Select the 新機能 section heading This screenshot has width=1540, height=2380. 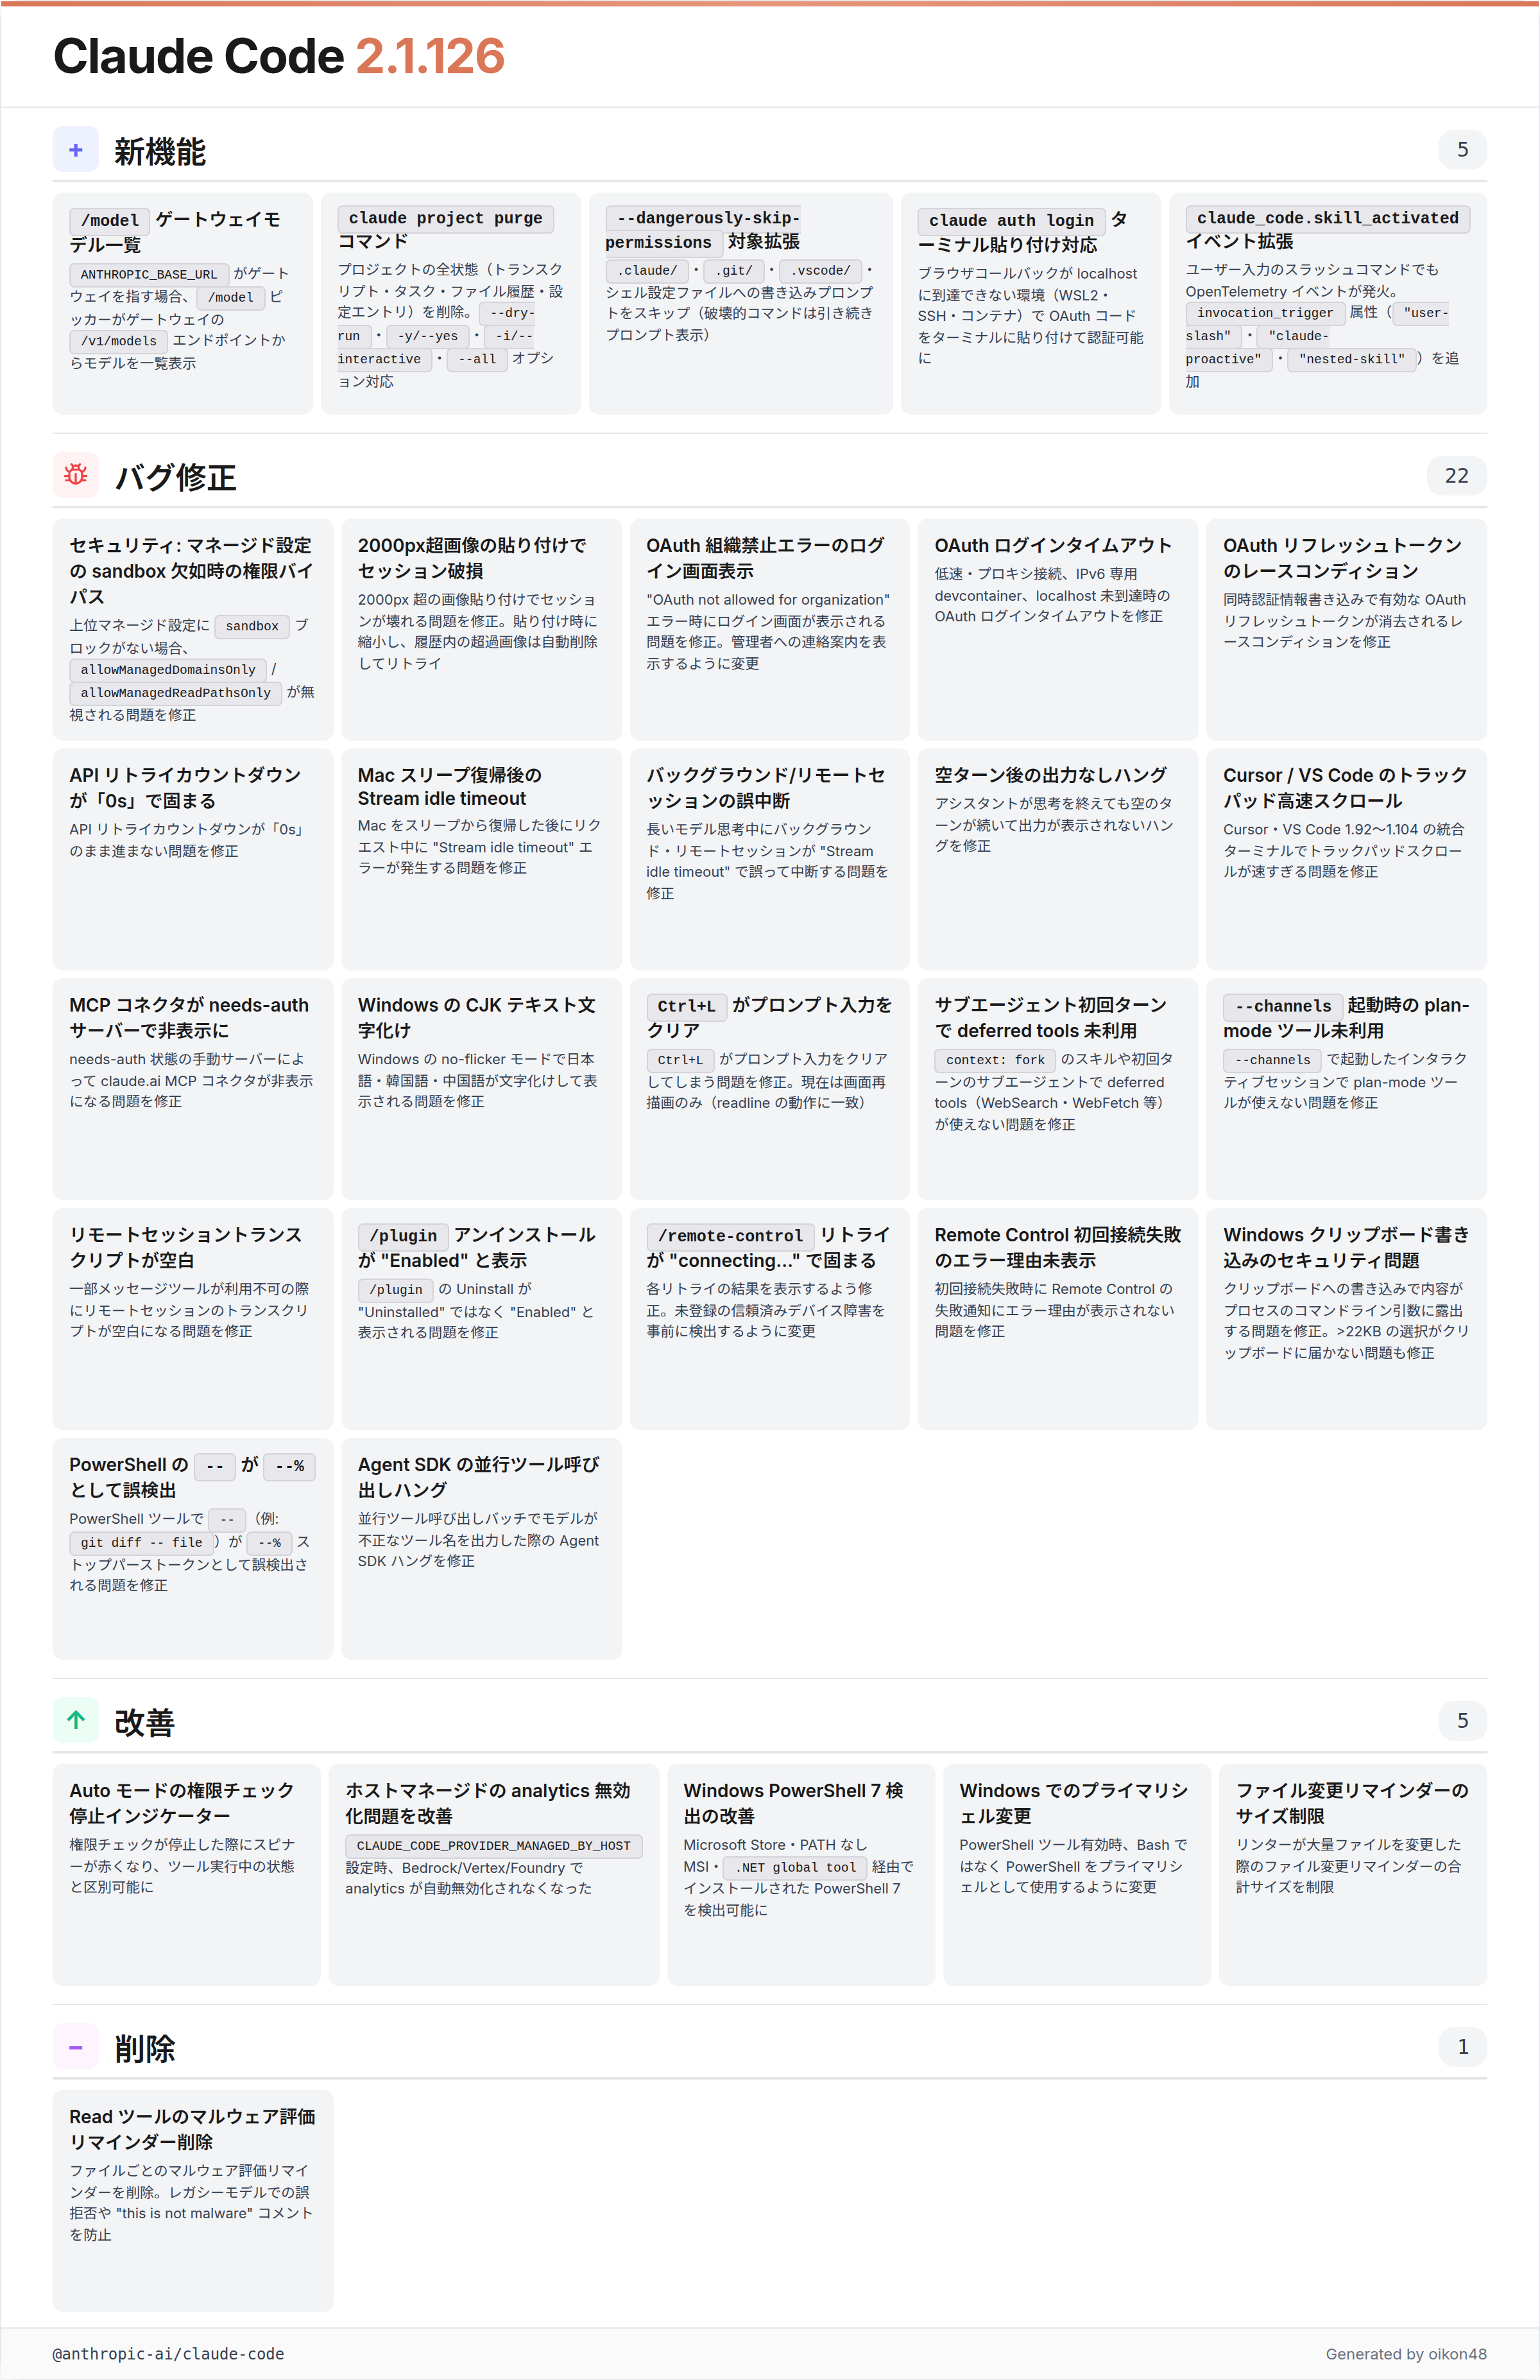pos(160,151)
